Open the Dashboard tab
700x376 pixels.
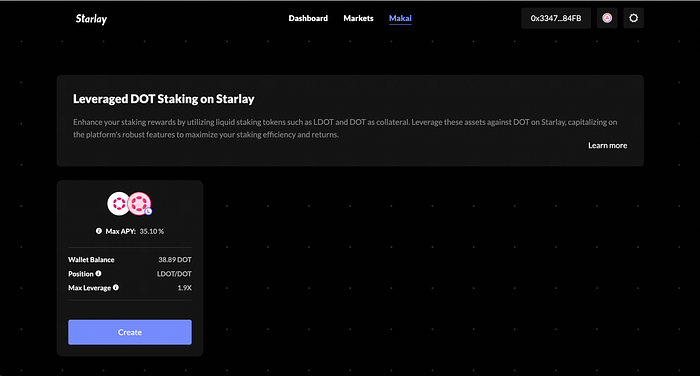pos(308,18)
